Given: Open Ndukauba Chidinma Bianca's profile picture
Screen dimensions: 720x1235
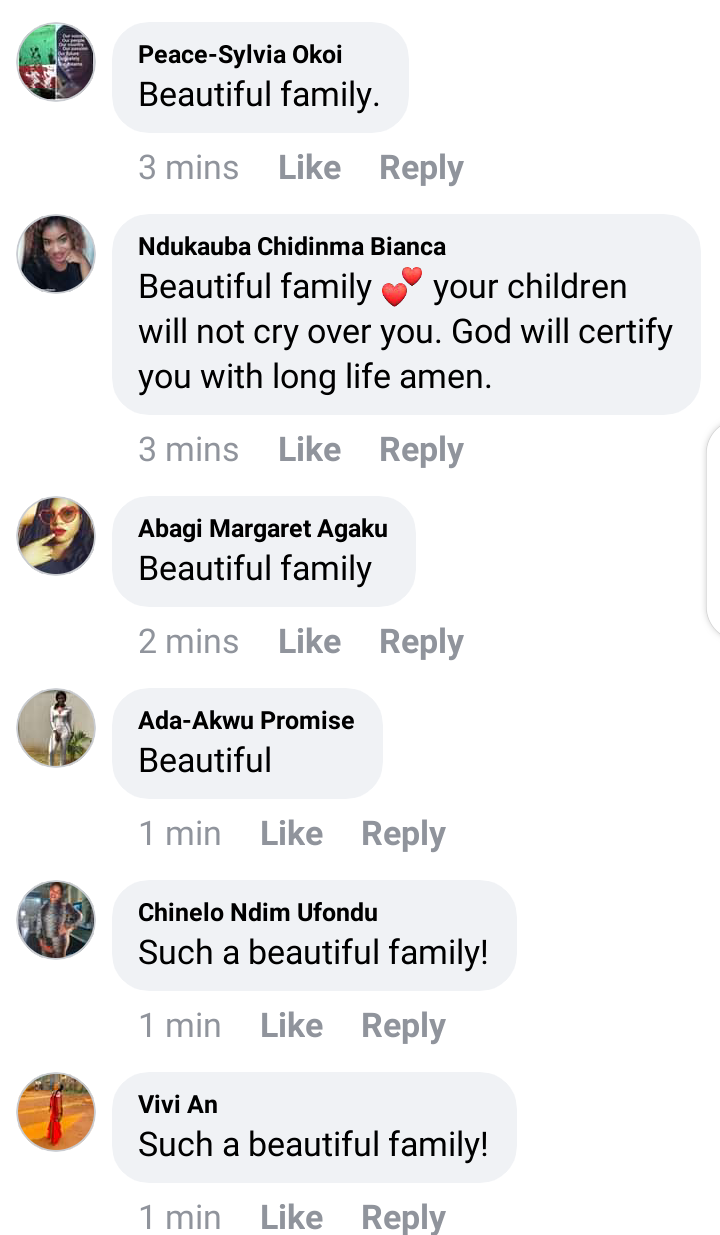Looking at the screenshot, I should [56, 254].
